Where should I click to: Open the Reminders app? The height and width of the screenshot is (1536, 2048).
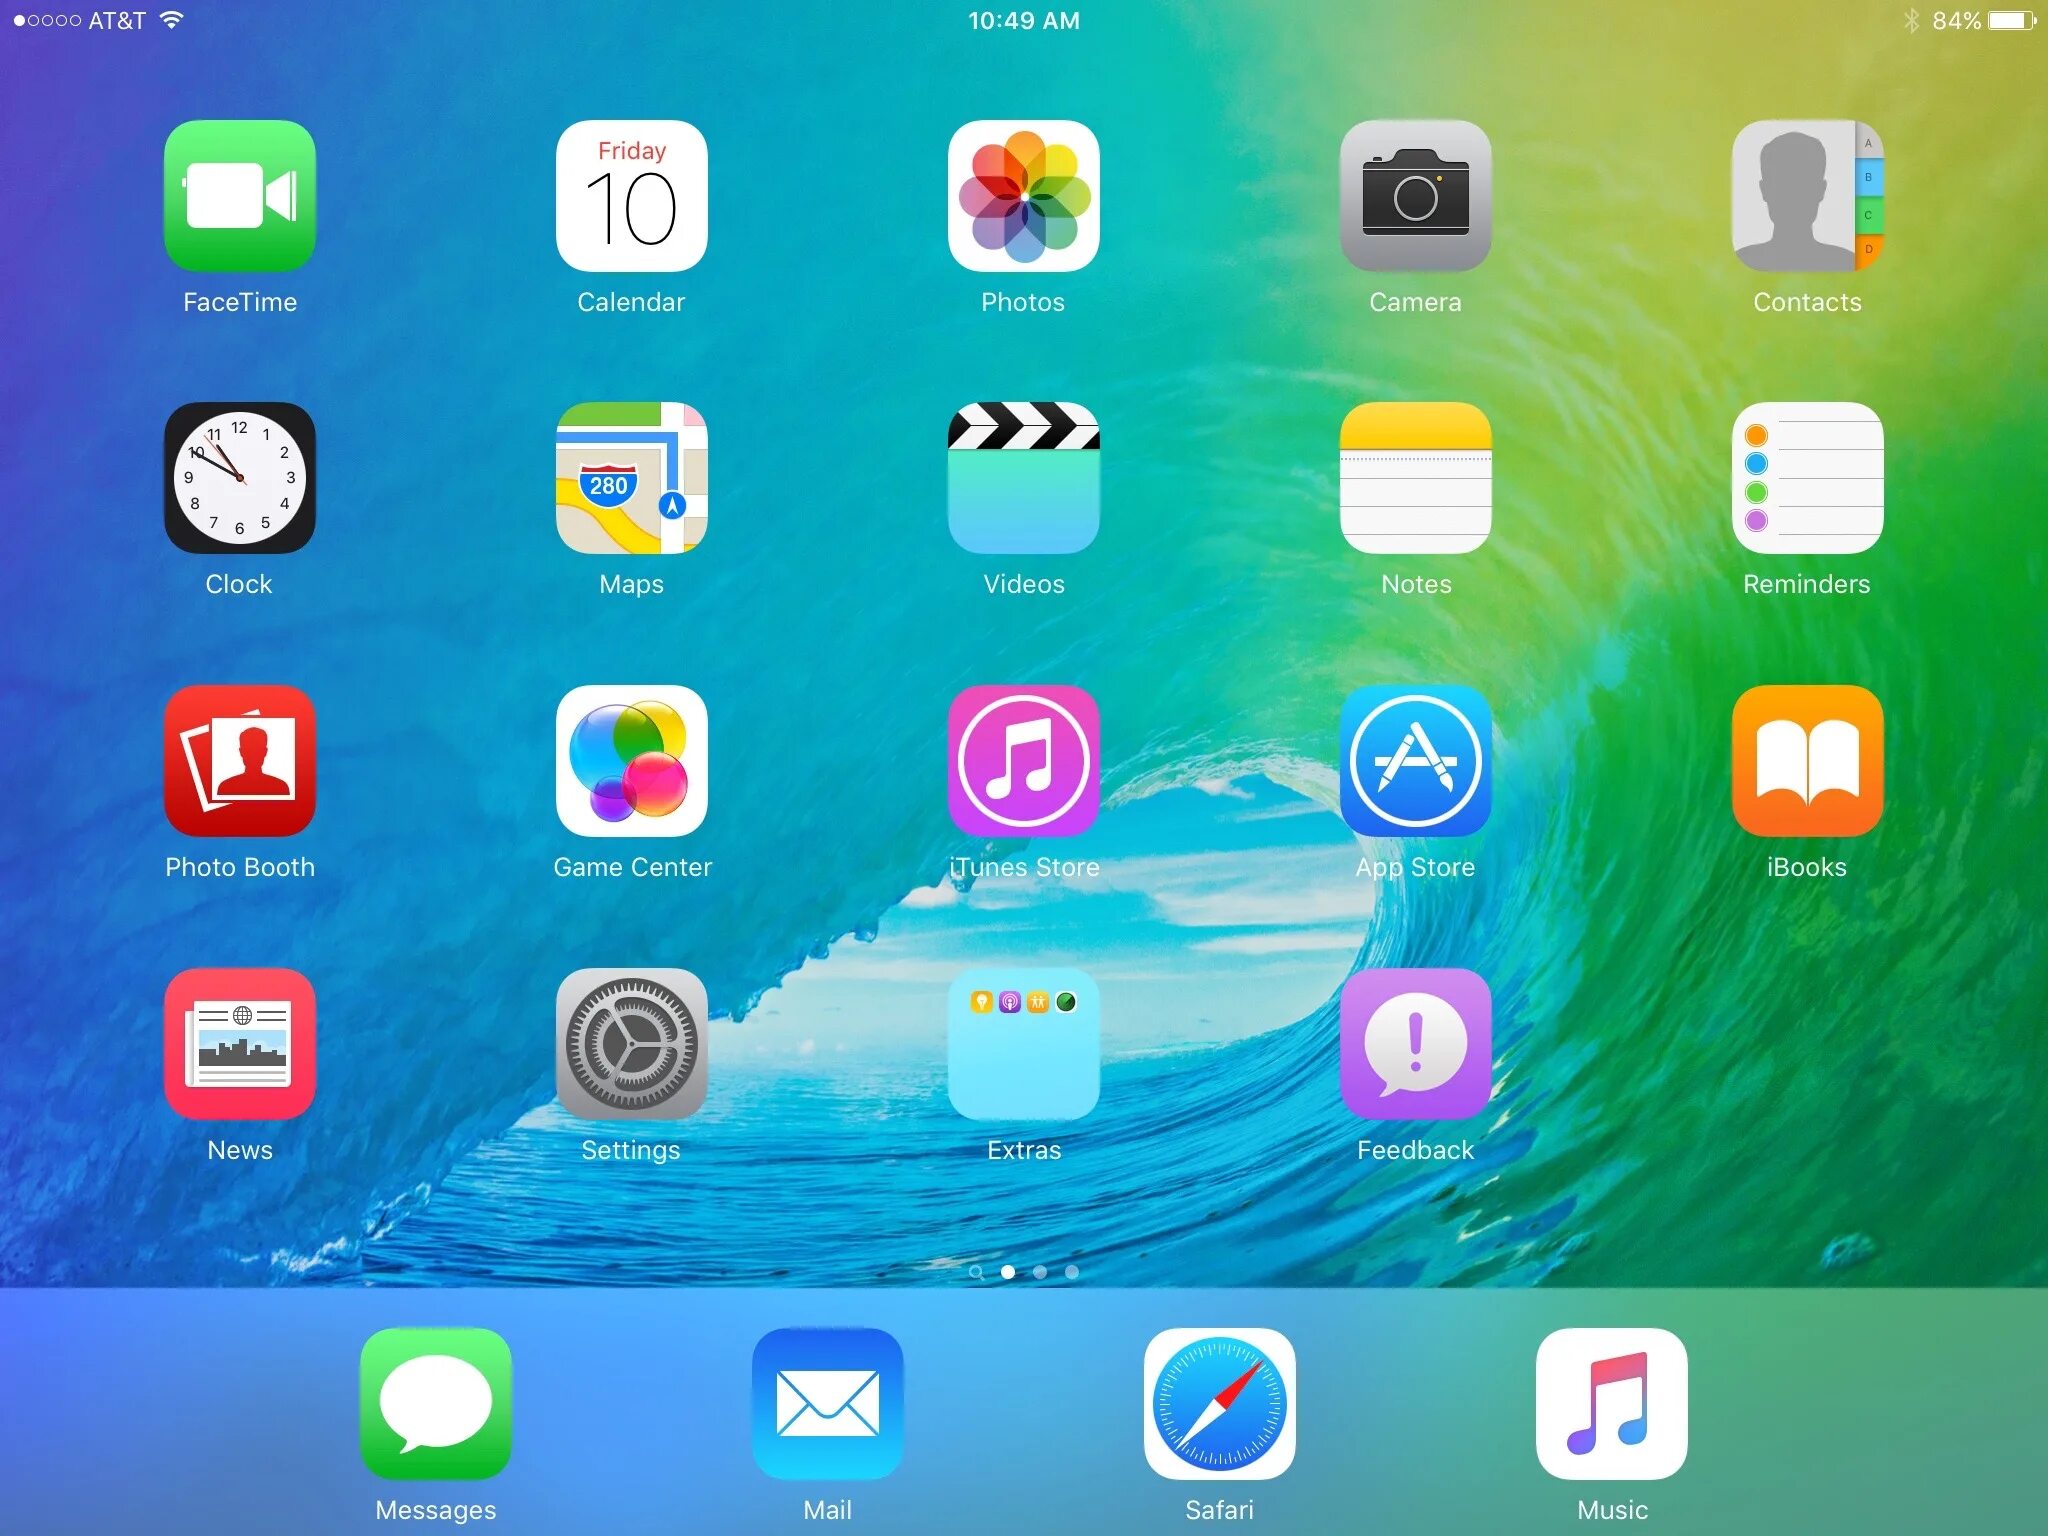(x=1804, y=476)
